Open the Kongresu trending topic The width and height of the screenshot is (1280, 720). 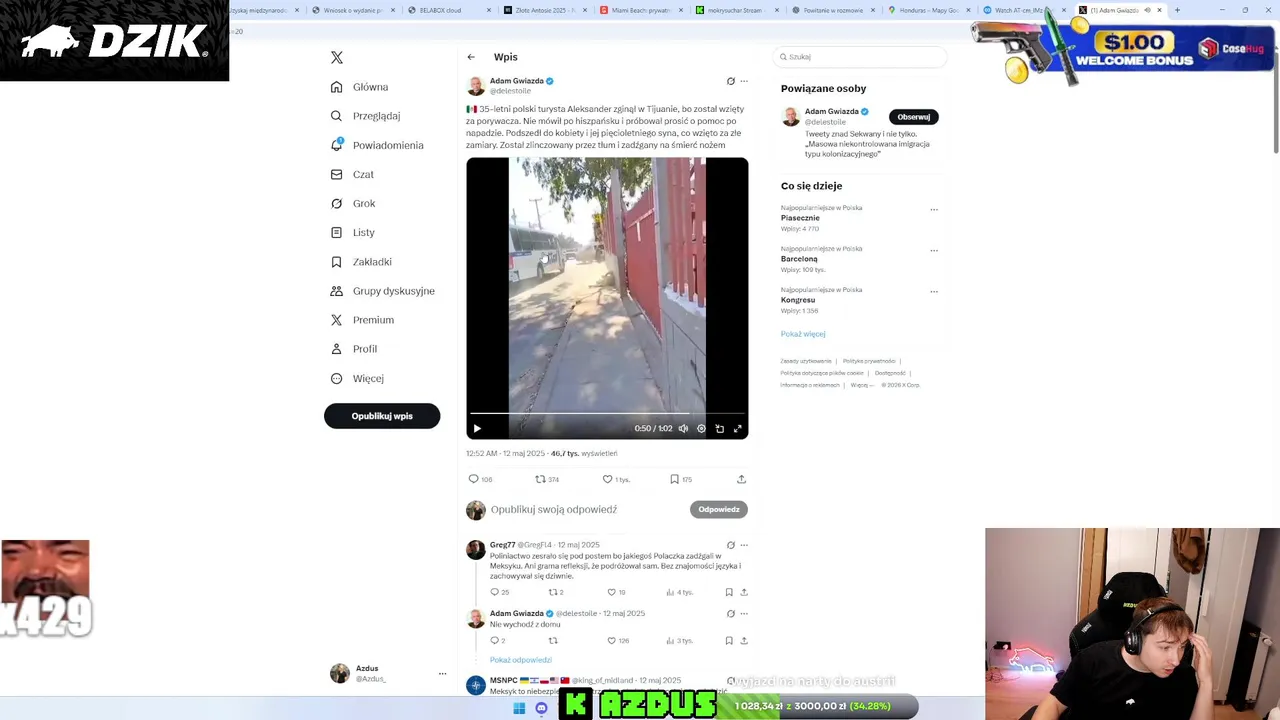(x=798, y=300)
